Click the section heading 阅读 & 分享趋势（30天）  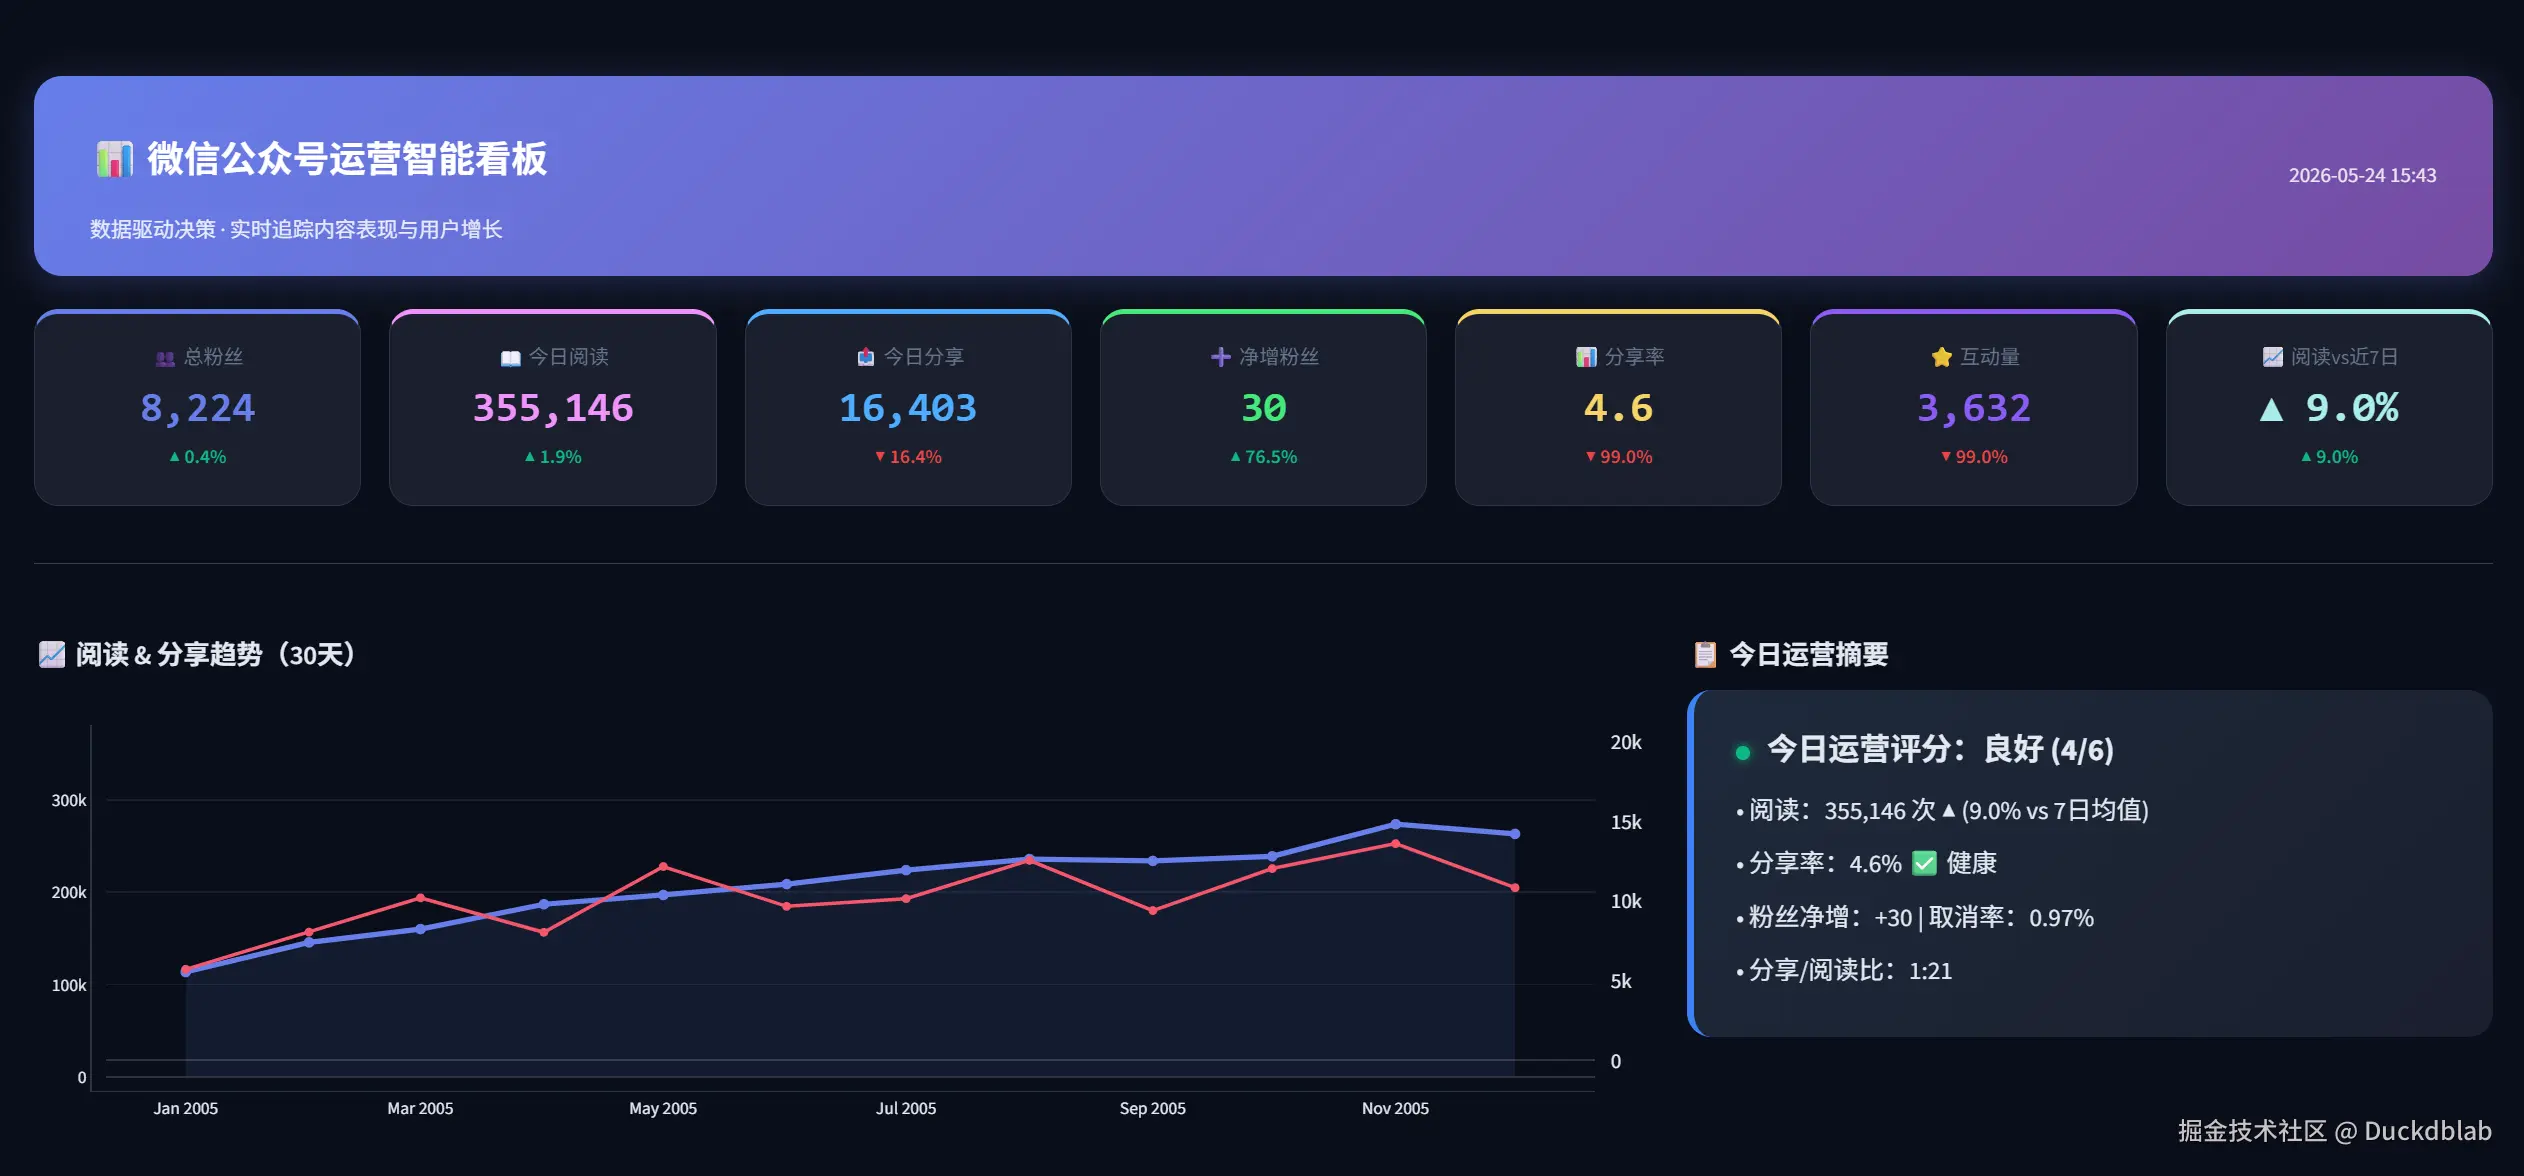tap(216, 654)
